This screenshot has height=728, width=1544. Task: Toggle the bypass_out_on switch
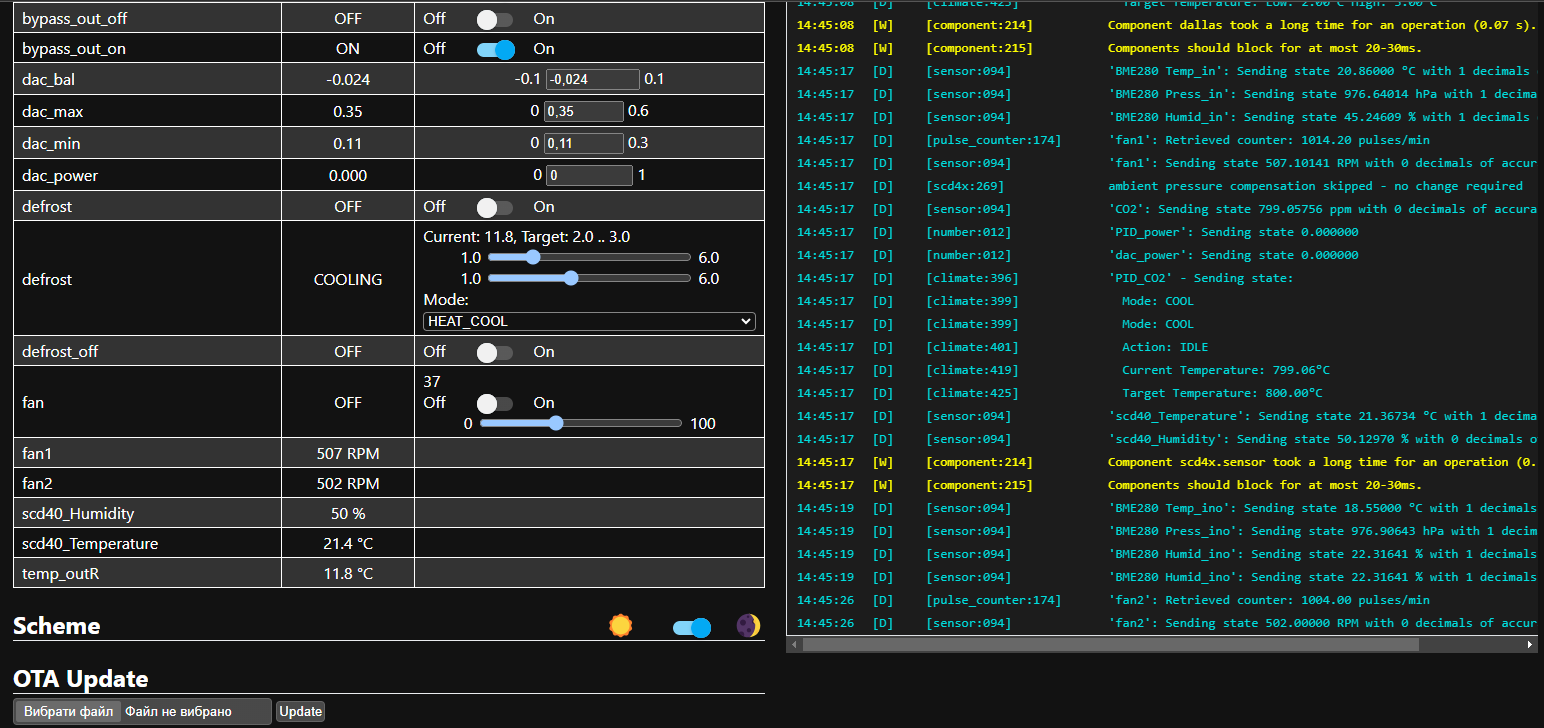(x=495, y=49)
